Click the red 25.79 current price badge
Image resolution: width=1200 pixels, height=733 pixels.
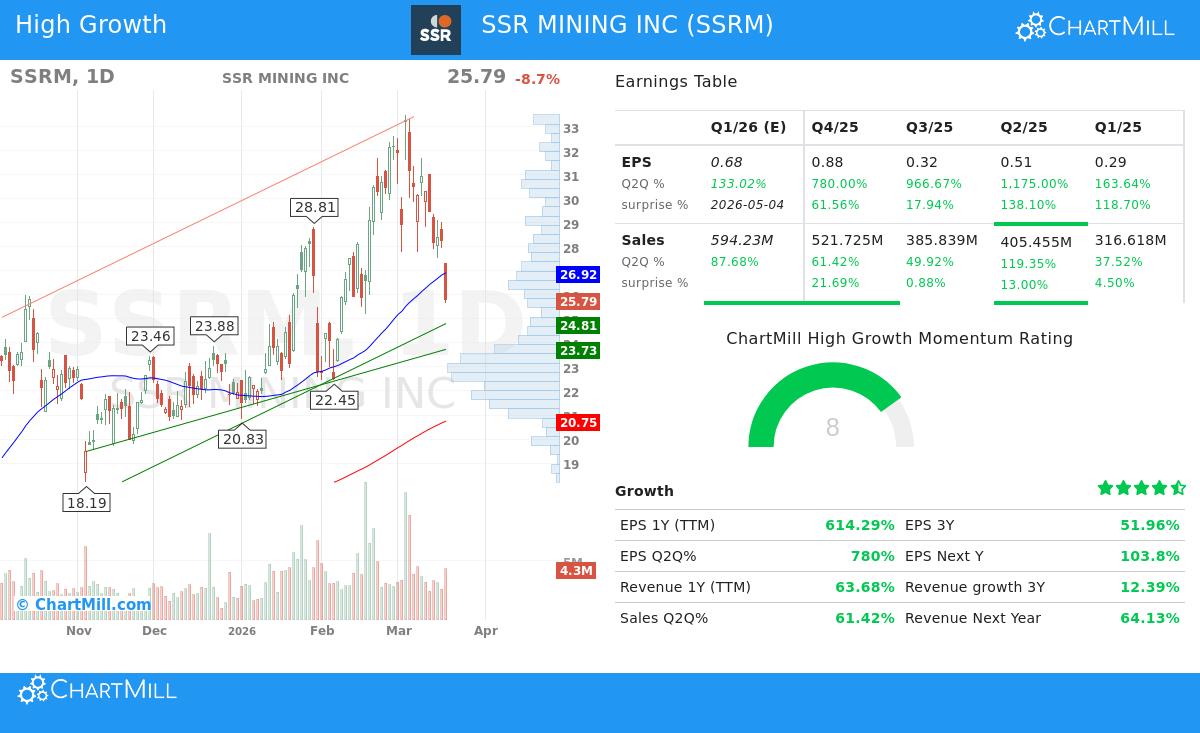tap(578, 301)
